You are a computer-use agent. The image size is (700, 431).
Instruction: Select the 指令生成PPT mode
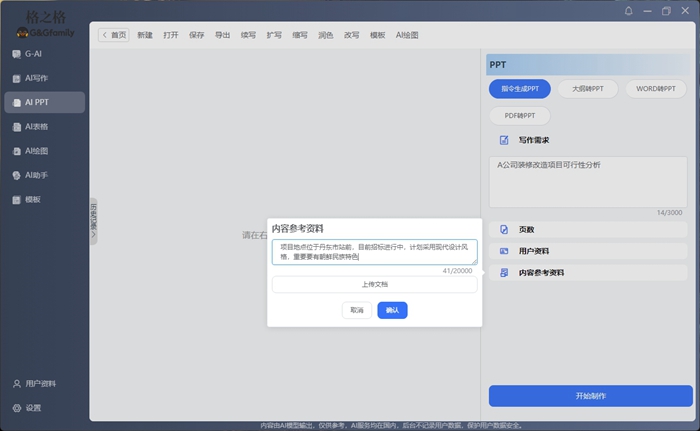[x=520, y=89]
